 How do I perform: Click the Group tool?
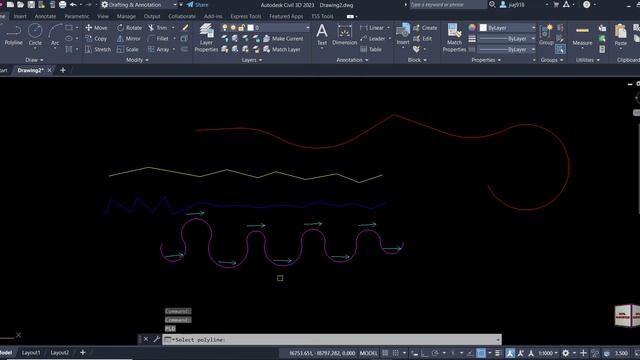[546, 35]
